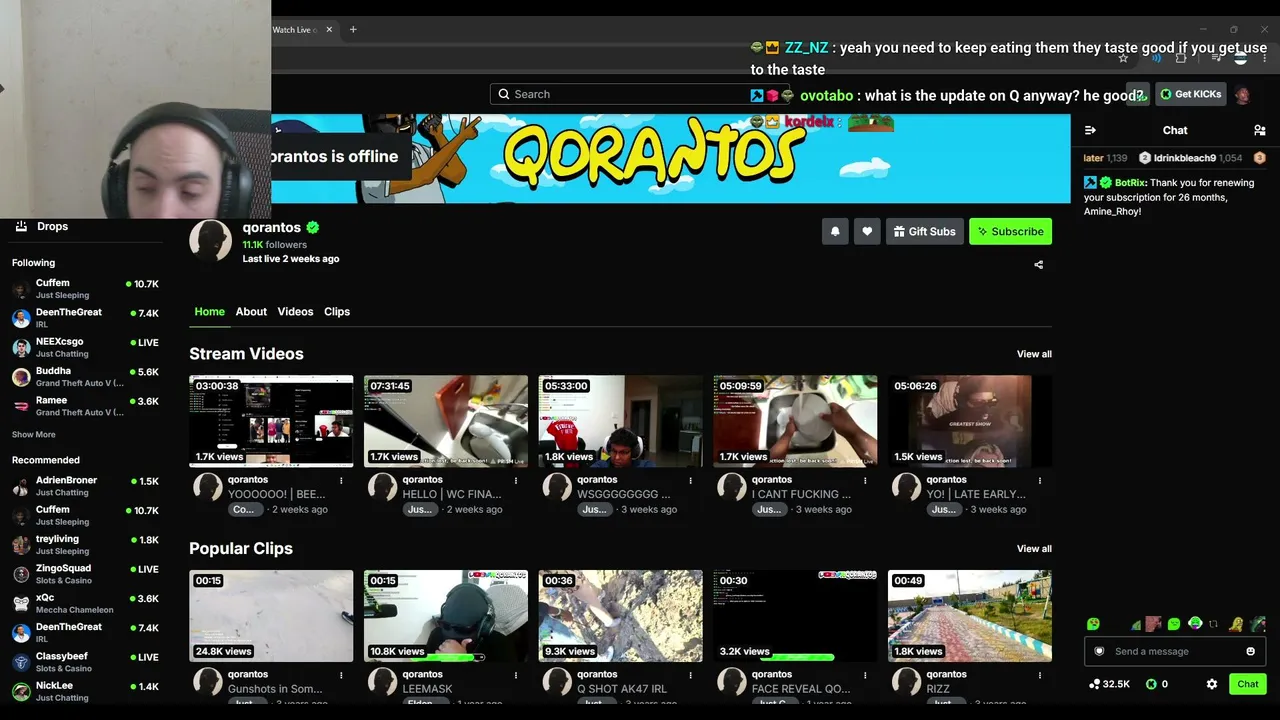Open NEEXcsgo channel in Following list
This screenshot has height=720, width=1280.
[x=85, y=347]
